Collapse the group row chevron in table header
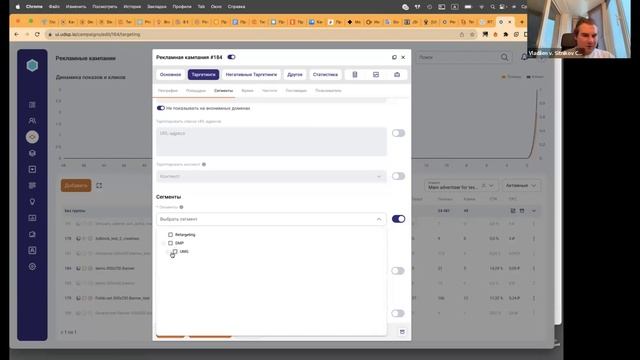 pos(533,211)
